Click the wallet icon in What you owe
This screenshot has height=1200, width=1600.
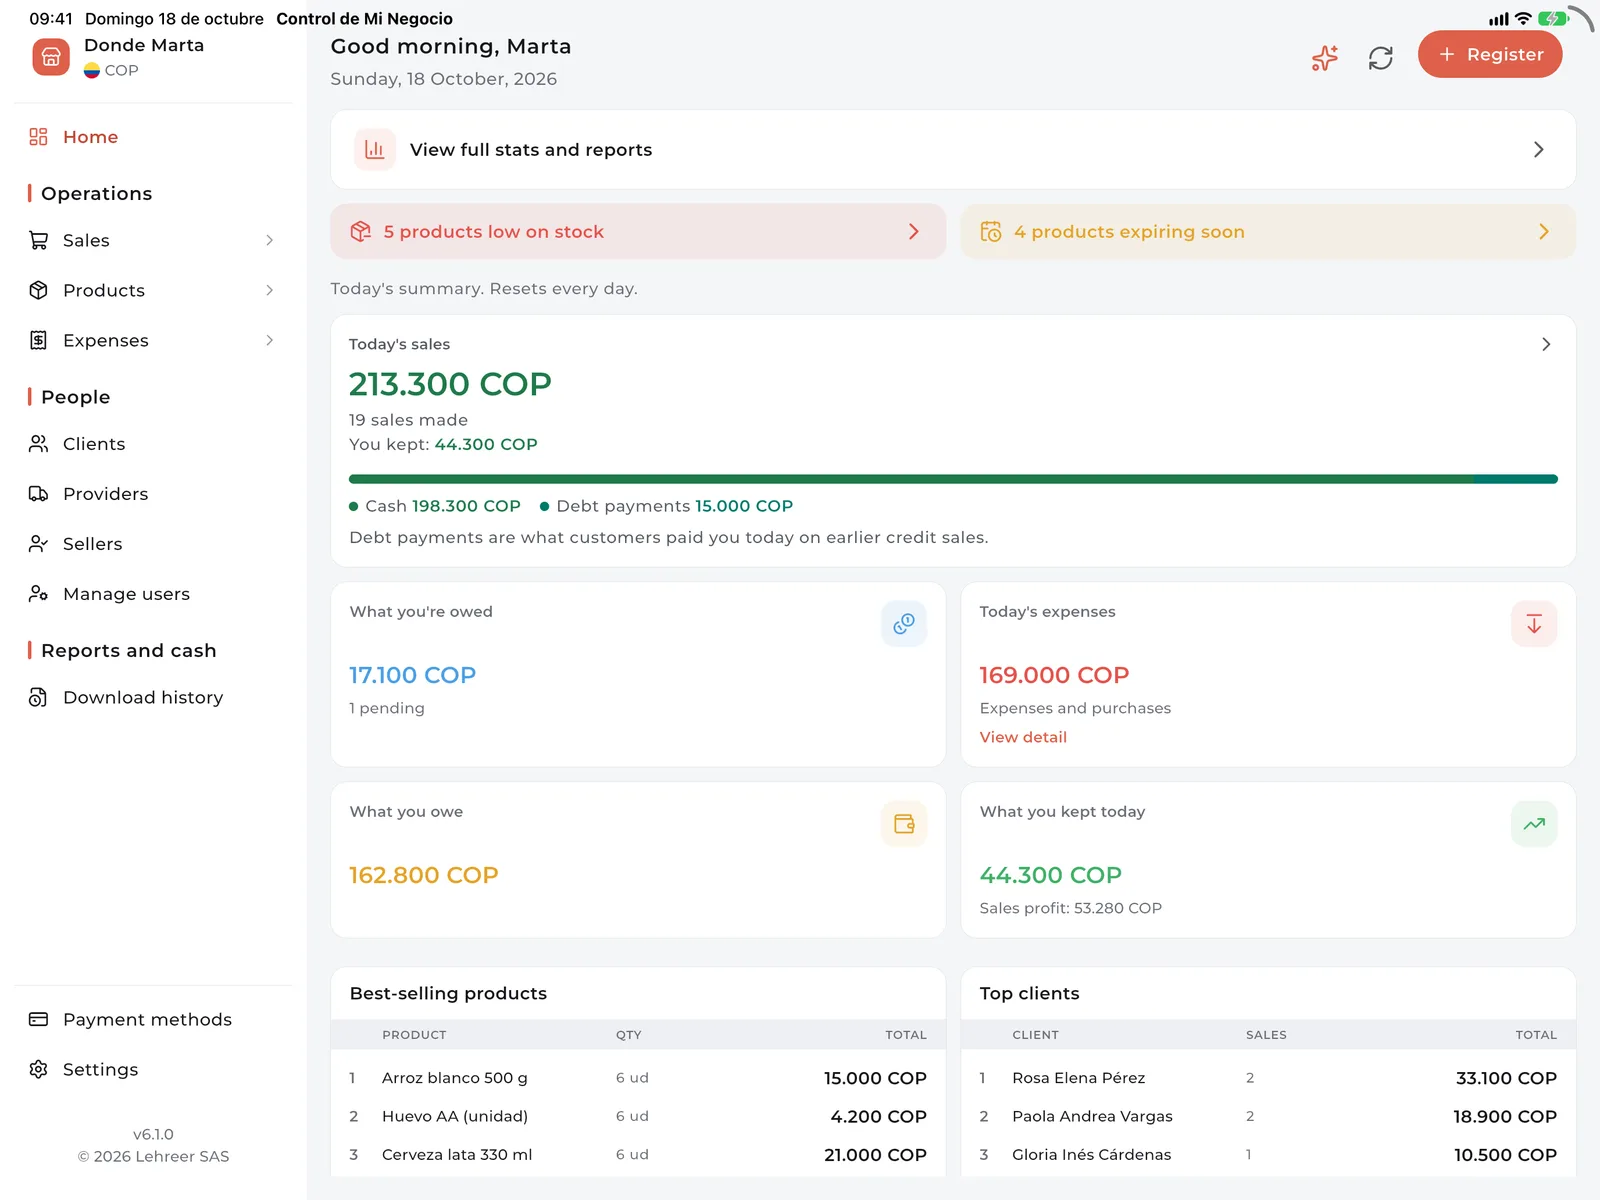(904, 824)
